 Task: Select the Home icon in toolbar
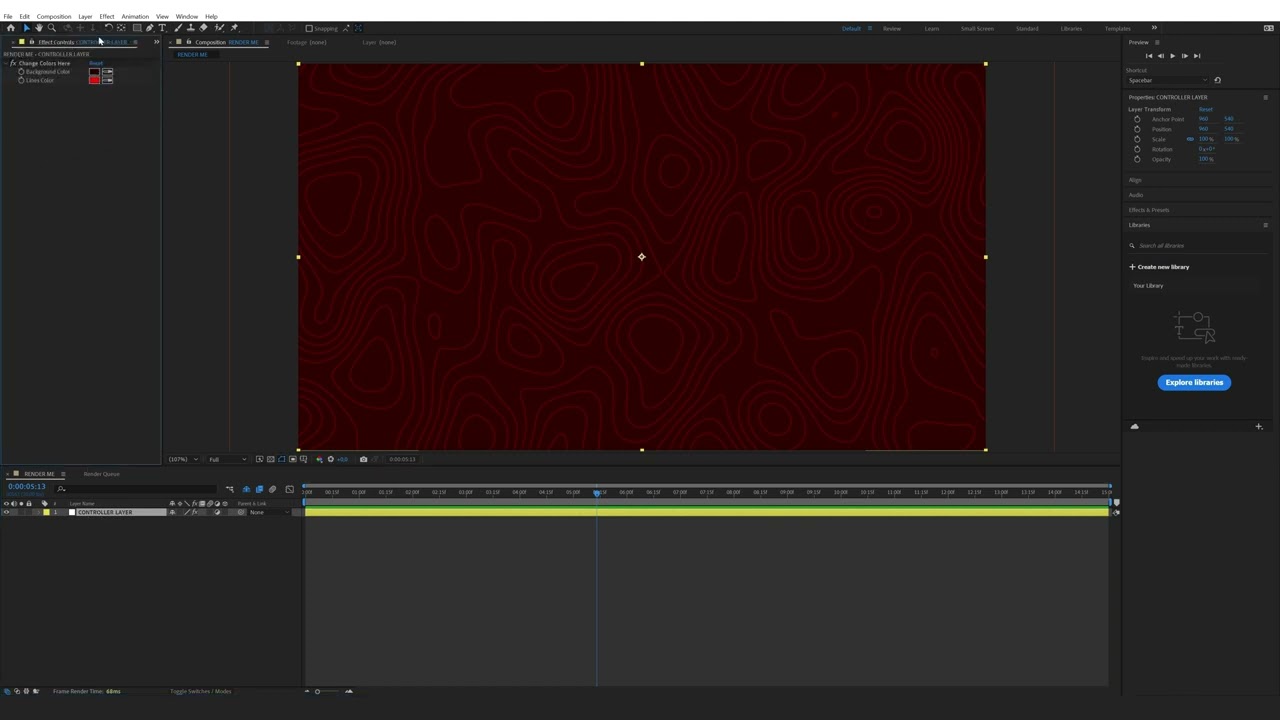tap(11, 28)
